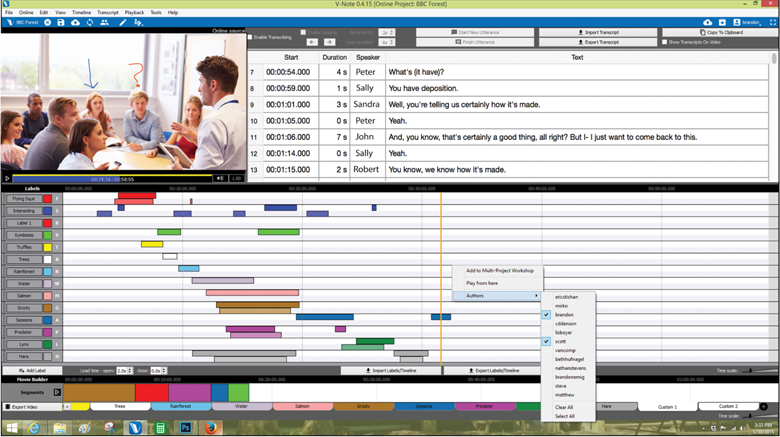
Task: Click the Import Transcript button
Action: pos(598,32)
